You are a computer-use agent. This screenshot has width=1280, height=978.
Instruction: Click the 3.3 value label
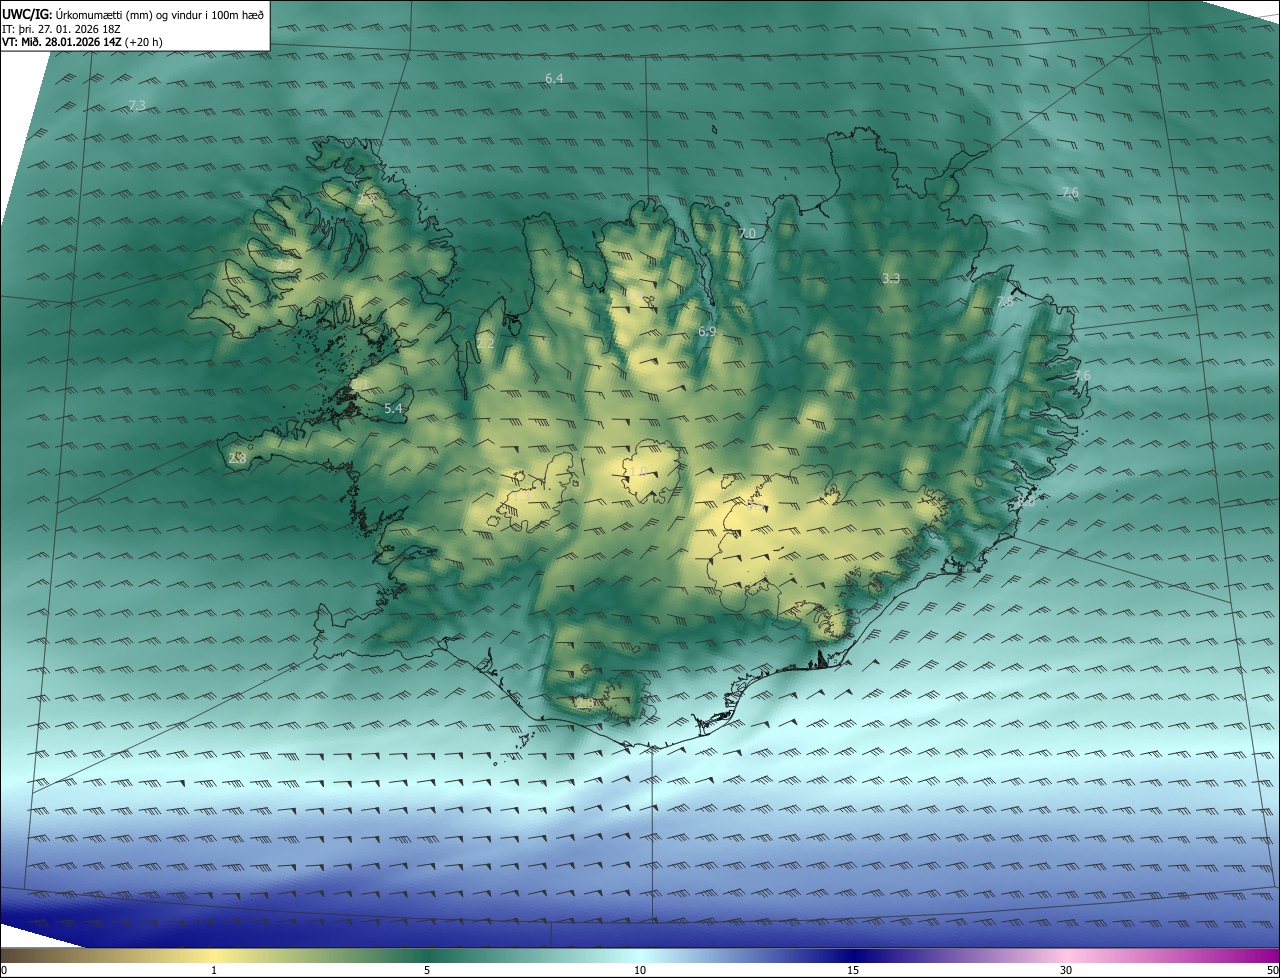point(891,278)
